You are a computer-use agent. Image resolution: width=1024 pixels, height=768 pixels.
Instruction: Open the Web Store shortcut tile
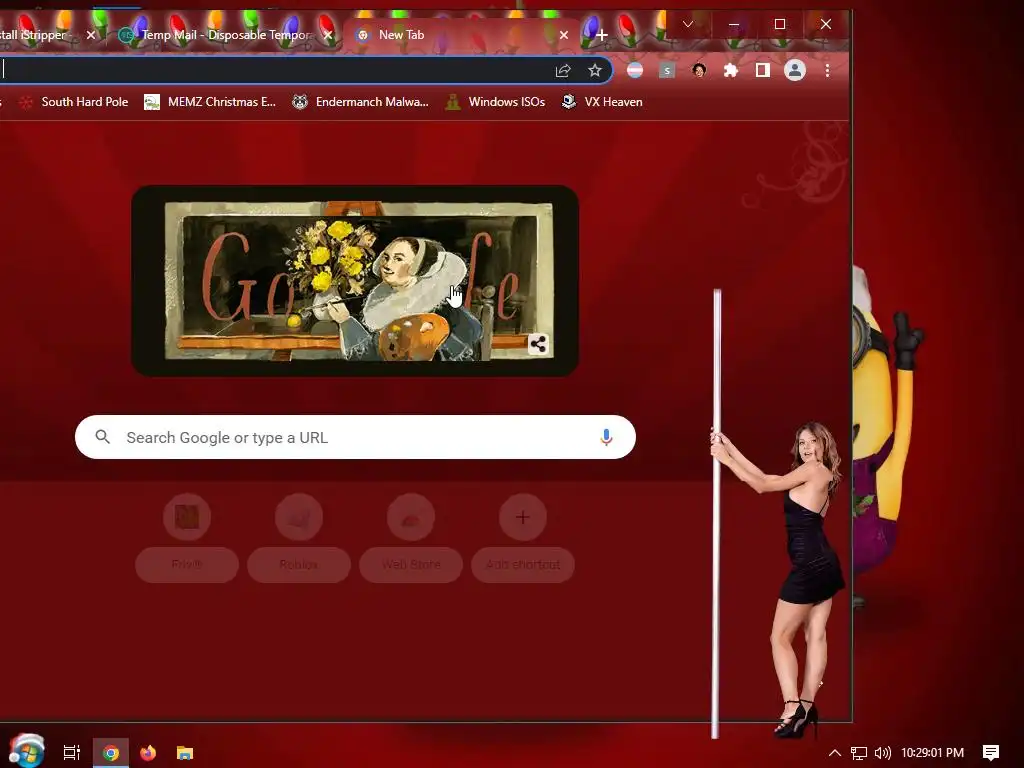click(411, 537)
